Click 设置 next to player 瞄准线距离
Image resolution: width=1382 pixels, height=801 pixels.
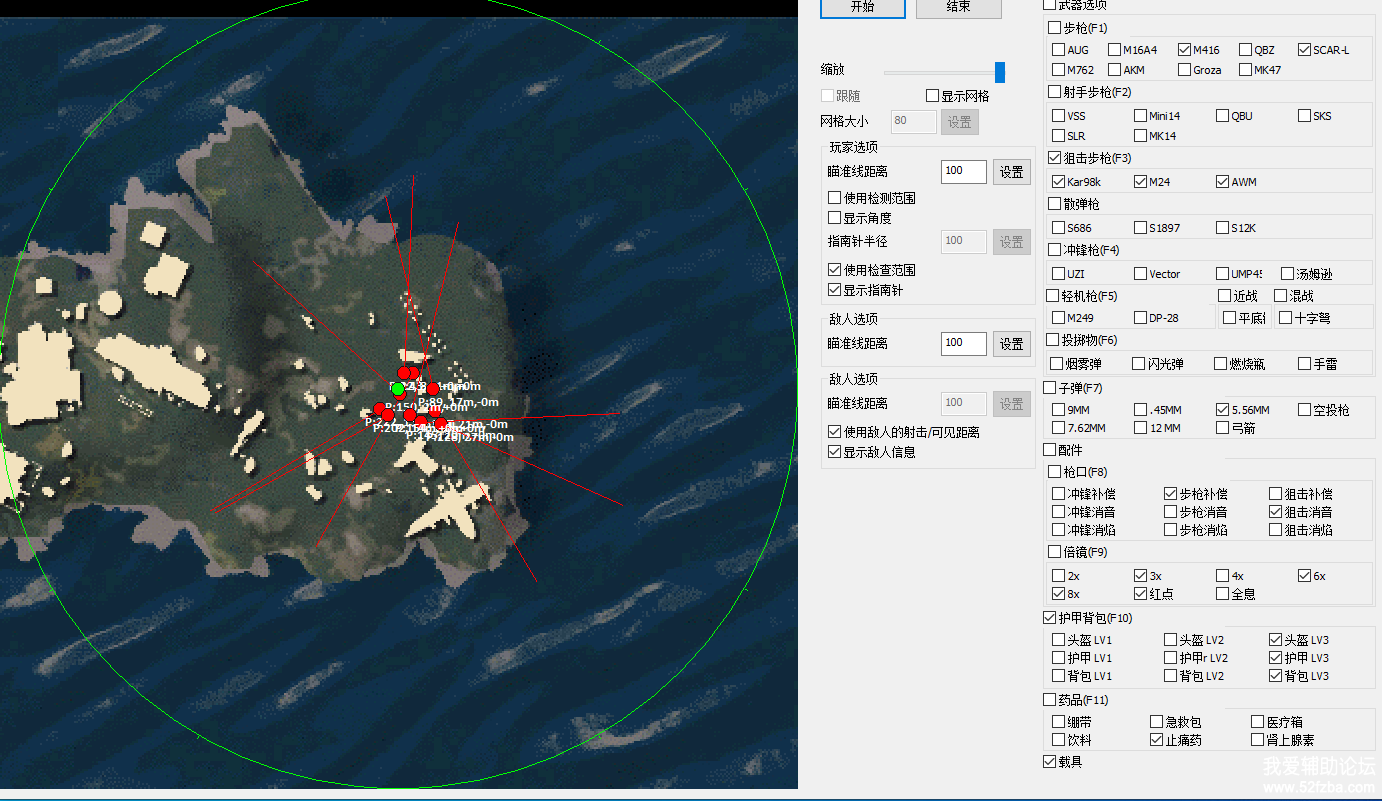tap(1011, 172)
